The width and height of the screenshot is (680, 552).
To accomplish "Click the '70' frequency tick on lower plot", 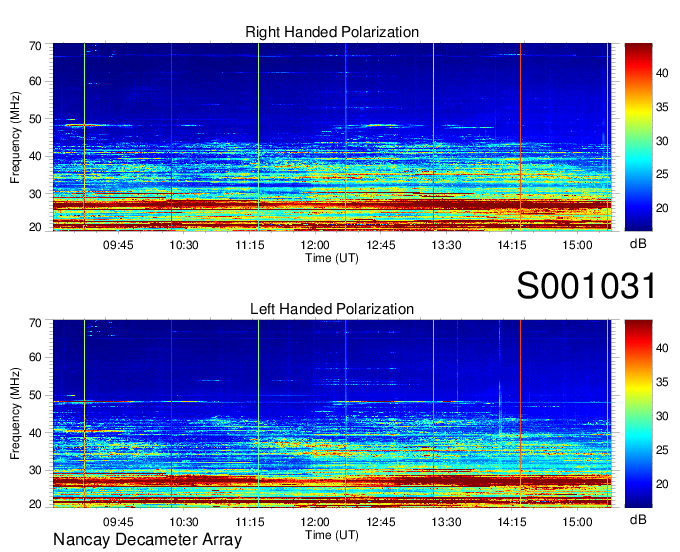I will pos(35,323).
